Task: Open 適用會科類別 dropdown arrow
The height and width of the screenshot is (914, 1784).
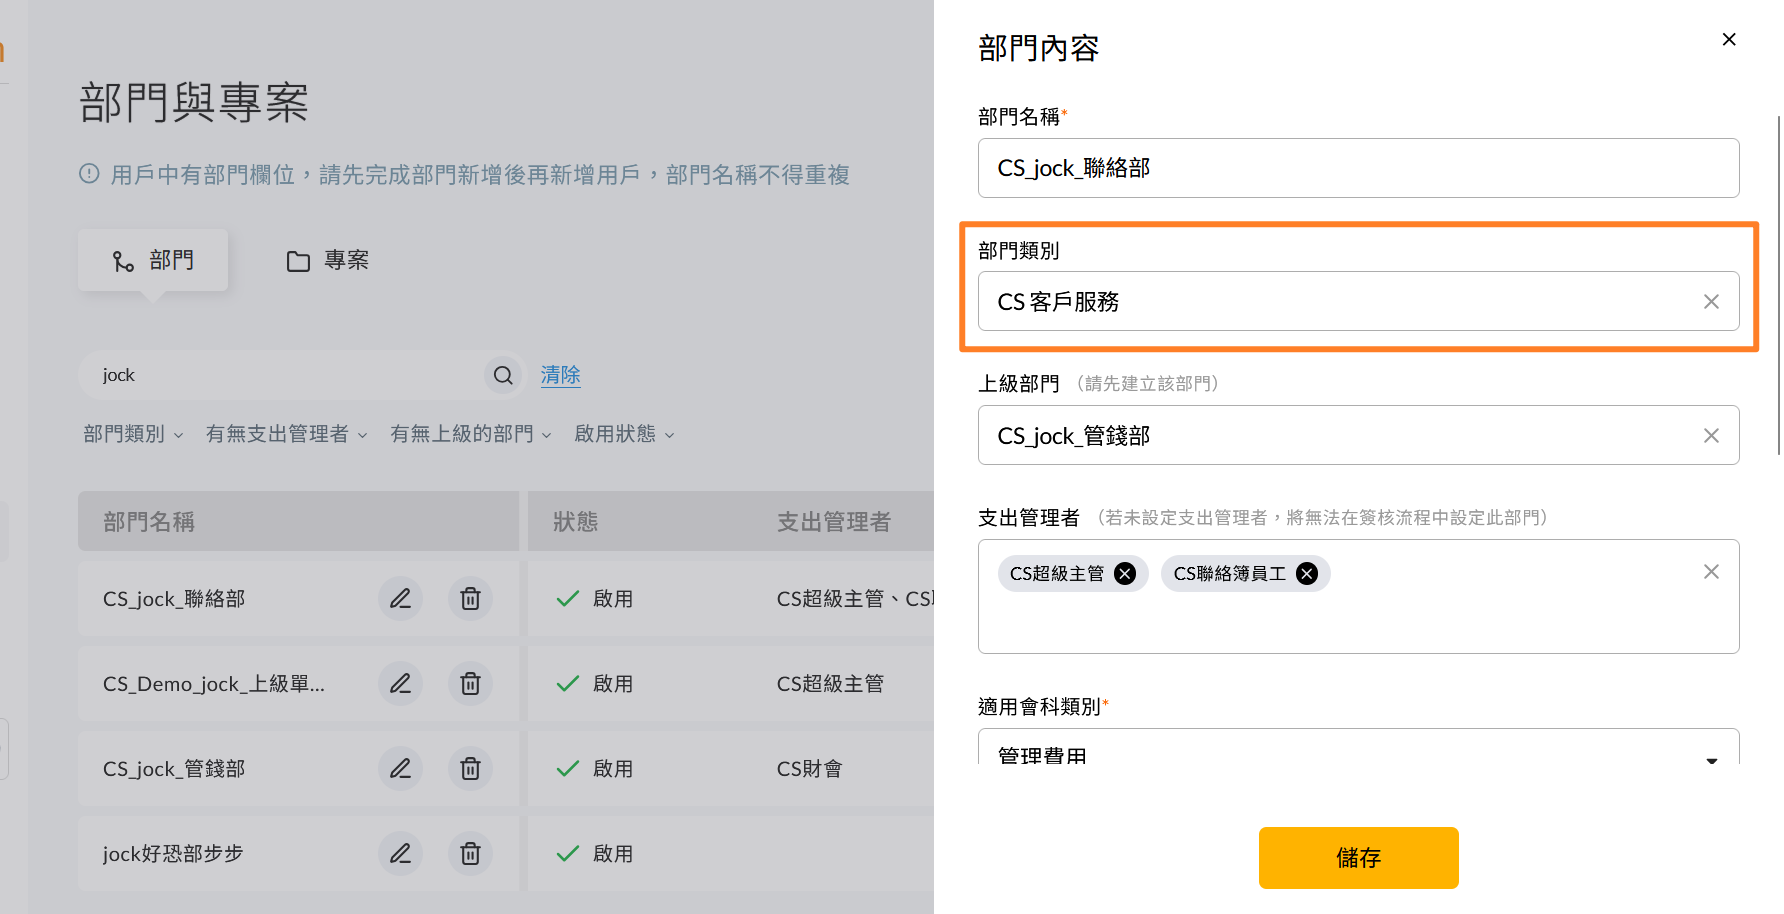Action: point(1711,760)
